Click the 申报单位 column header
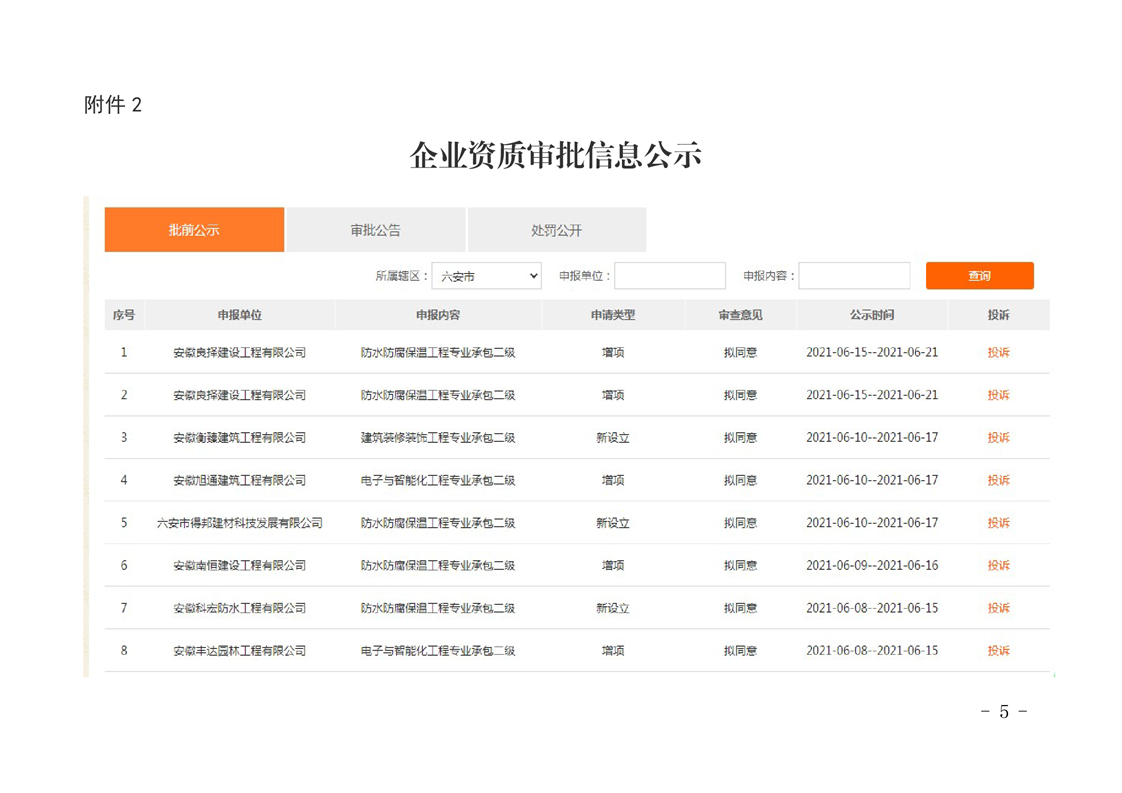This screenshot has width=1122, height=793. tap(239, 315)
